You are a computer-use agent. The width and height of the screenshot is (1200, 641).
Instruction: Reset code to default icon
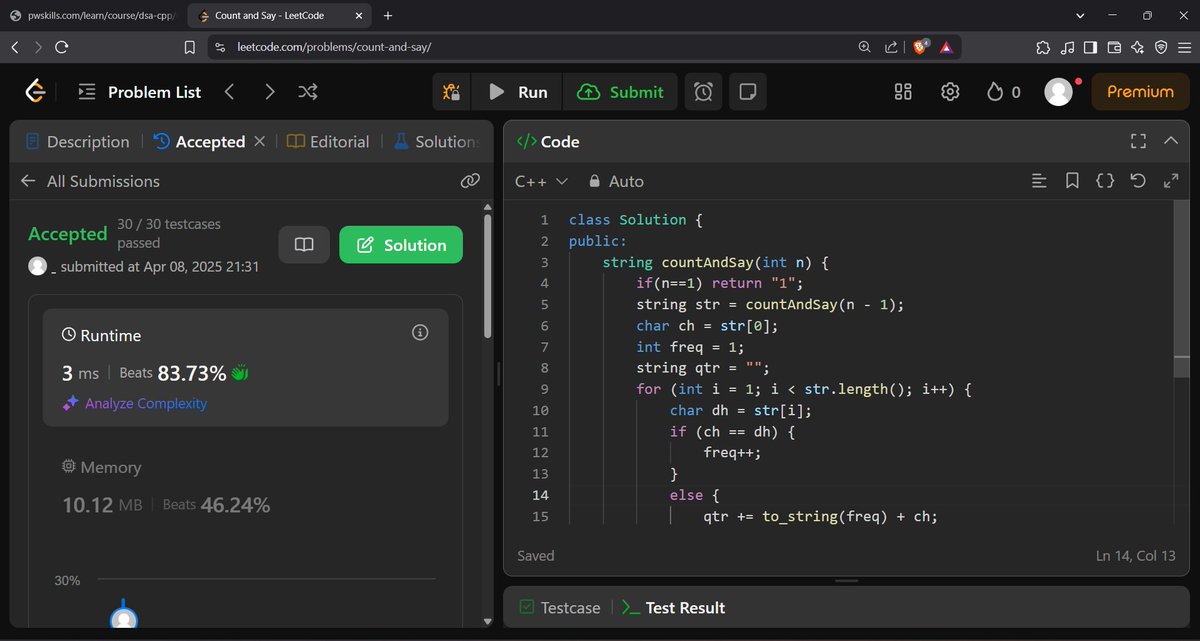point(1138,181)
